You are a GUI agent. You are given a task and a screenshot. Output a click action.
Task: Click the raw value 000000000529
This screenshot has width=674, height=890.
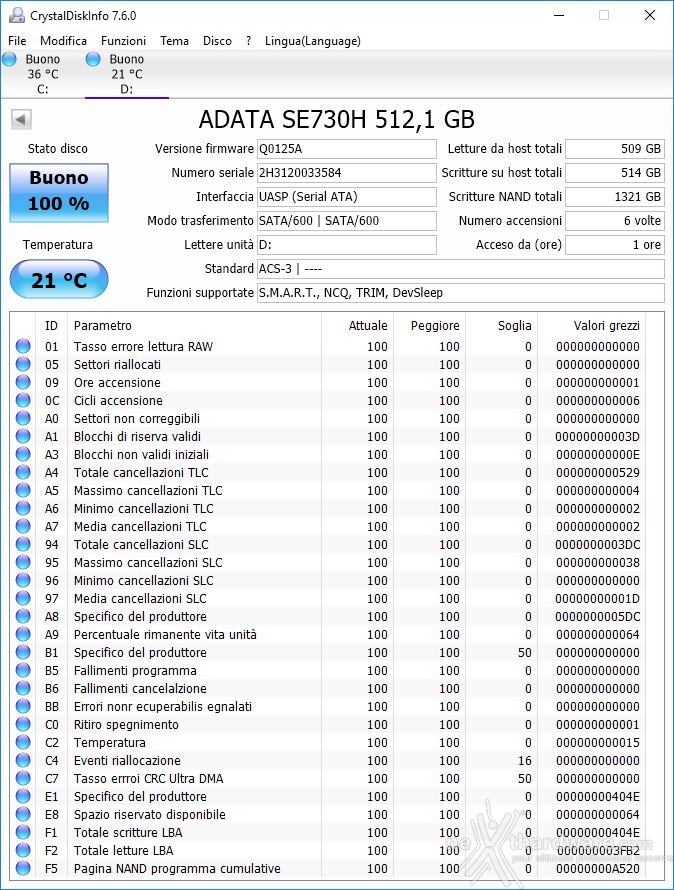(597, 472)
